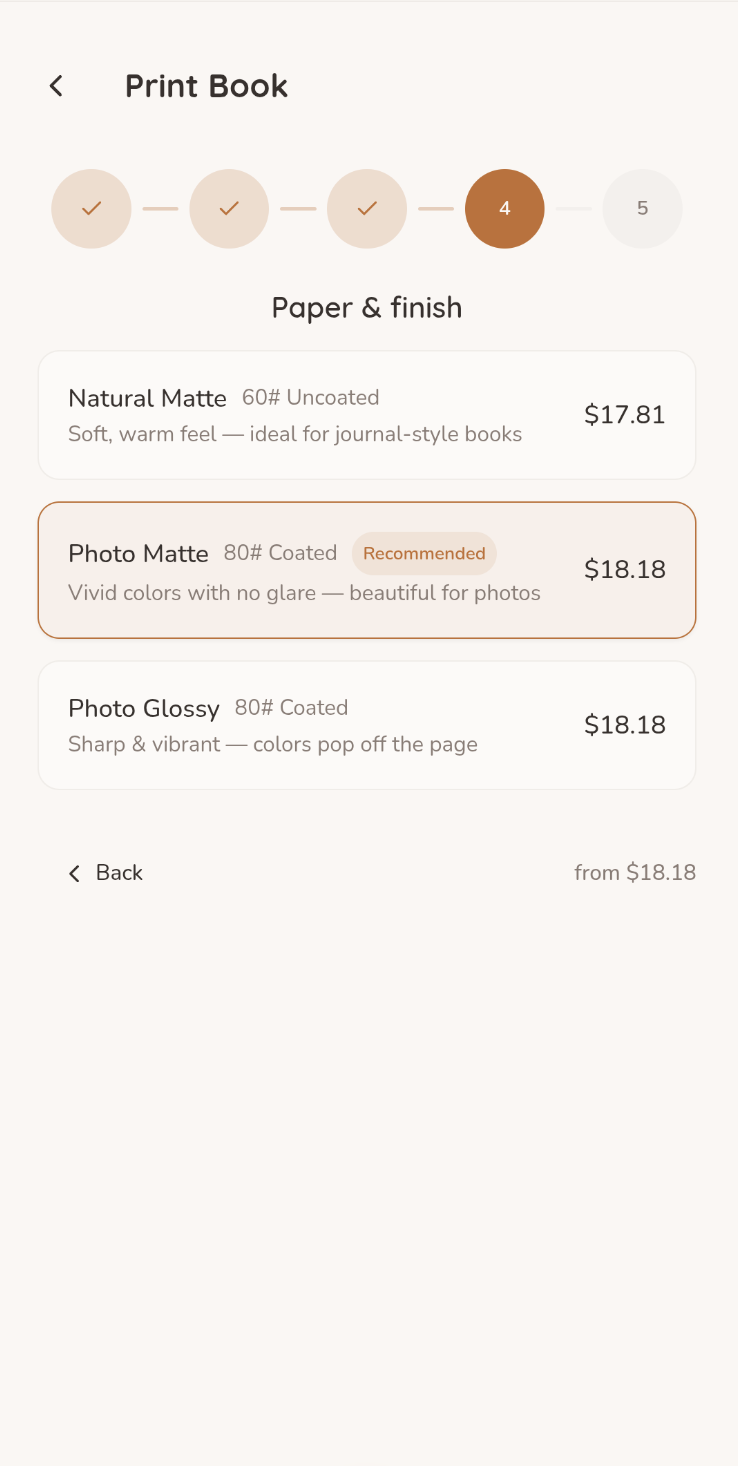738x1466 pixels.
Task: Select the Natural Matte paper option
Action: coord(367,415)
